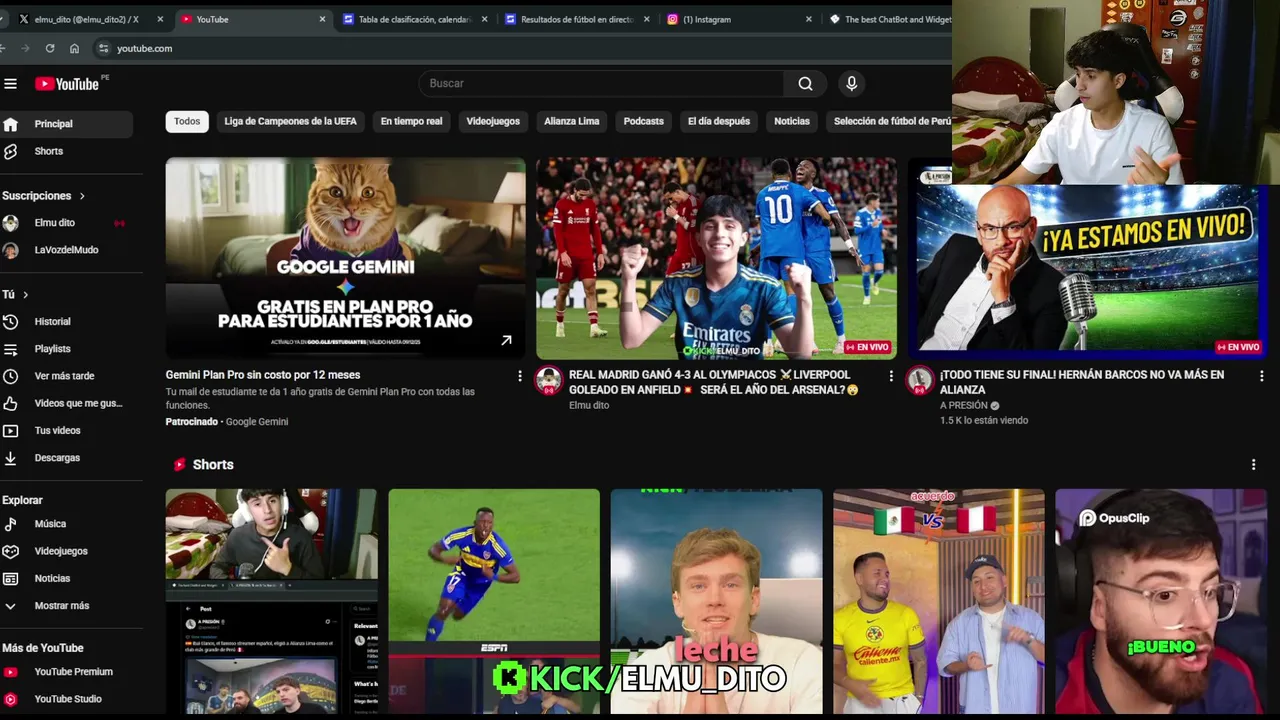
Task: Open options menu for Gemini ad
Action: tap(519, 376)
